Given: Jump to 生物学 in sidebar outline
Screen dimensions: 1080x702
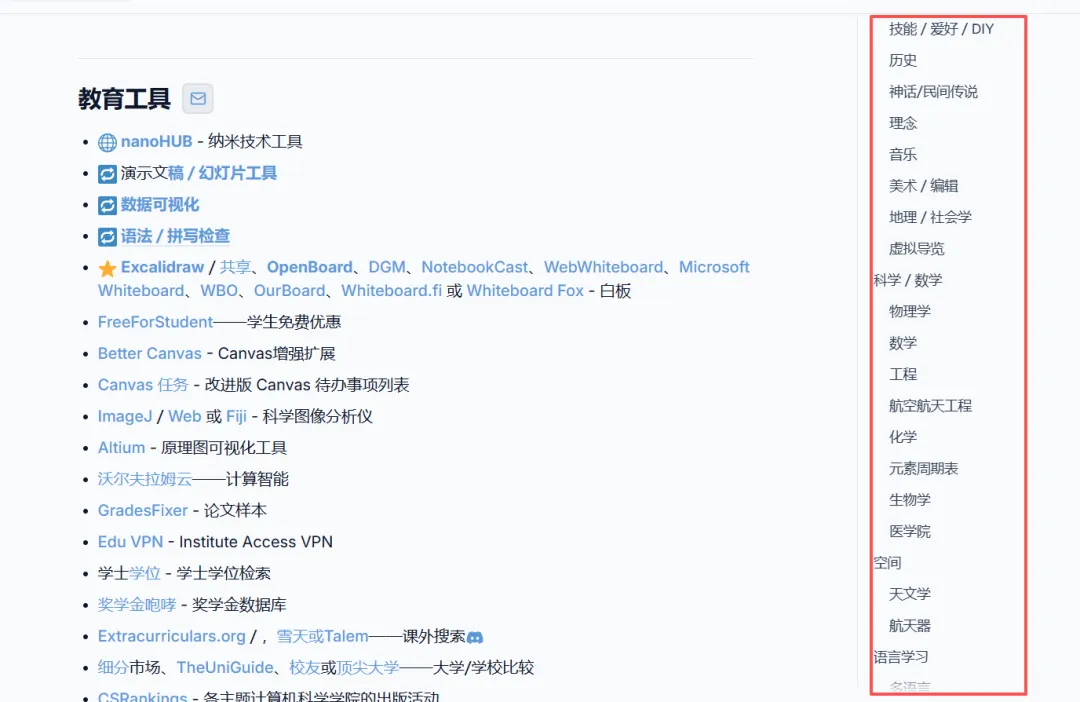Looking at the screenshot, I should pos(909,499).
